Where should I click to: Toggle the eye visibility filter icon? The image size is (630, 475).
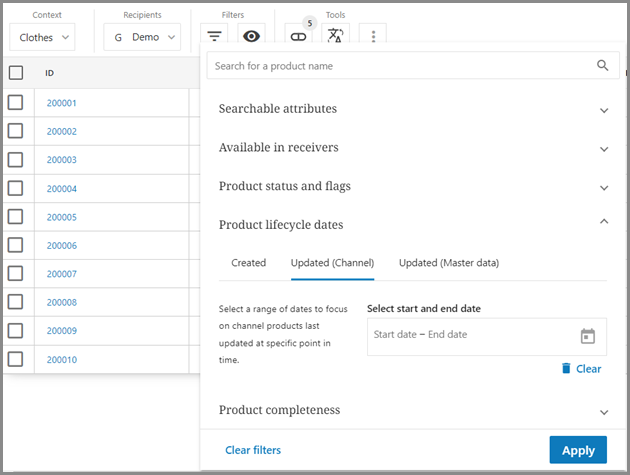point(251,37)
